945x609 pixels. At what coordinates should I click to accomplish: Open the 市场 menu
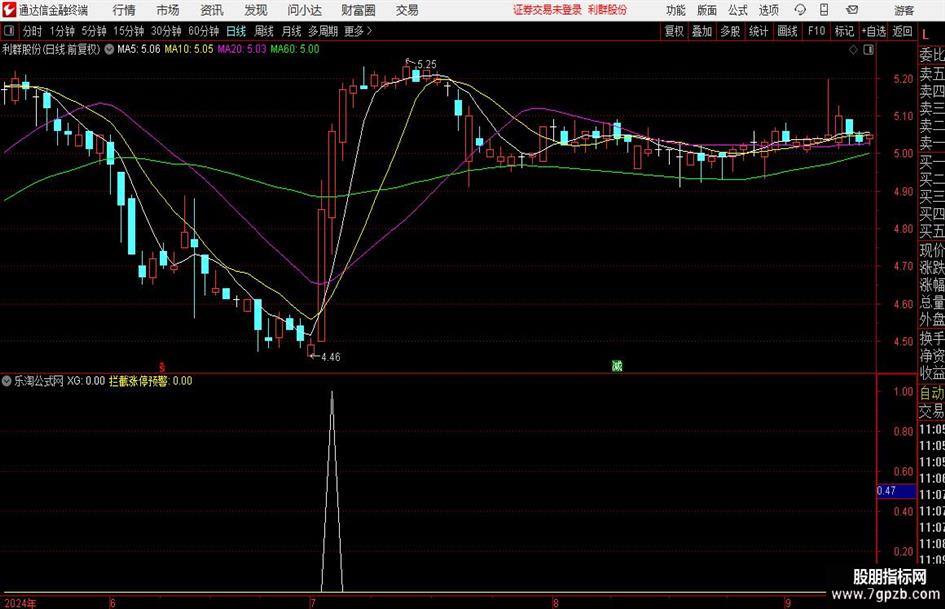point(168,10)
